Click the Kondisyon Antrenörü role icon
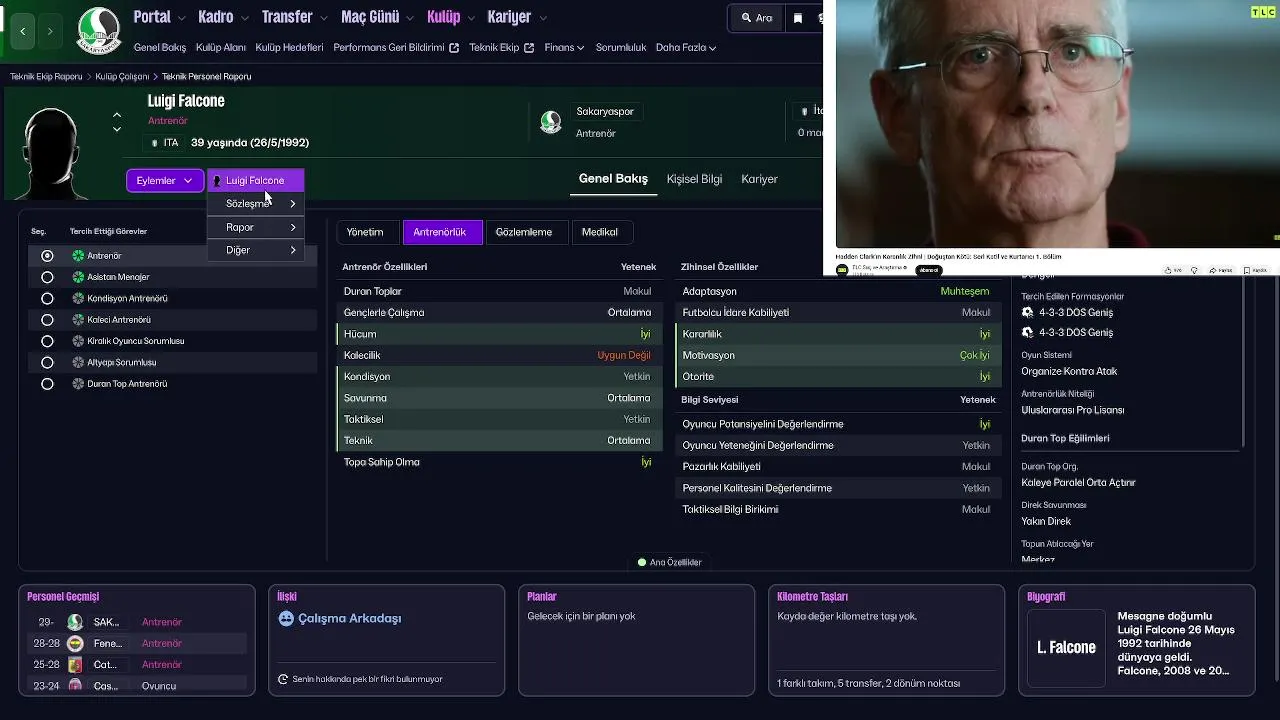 78,298
